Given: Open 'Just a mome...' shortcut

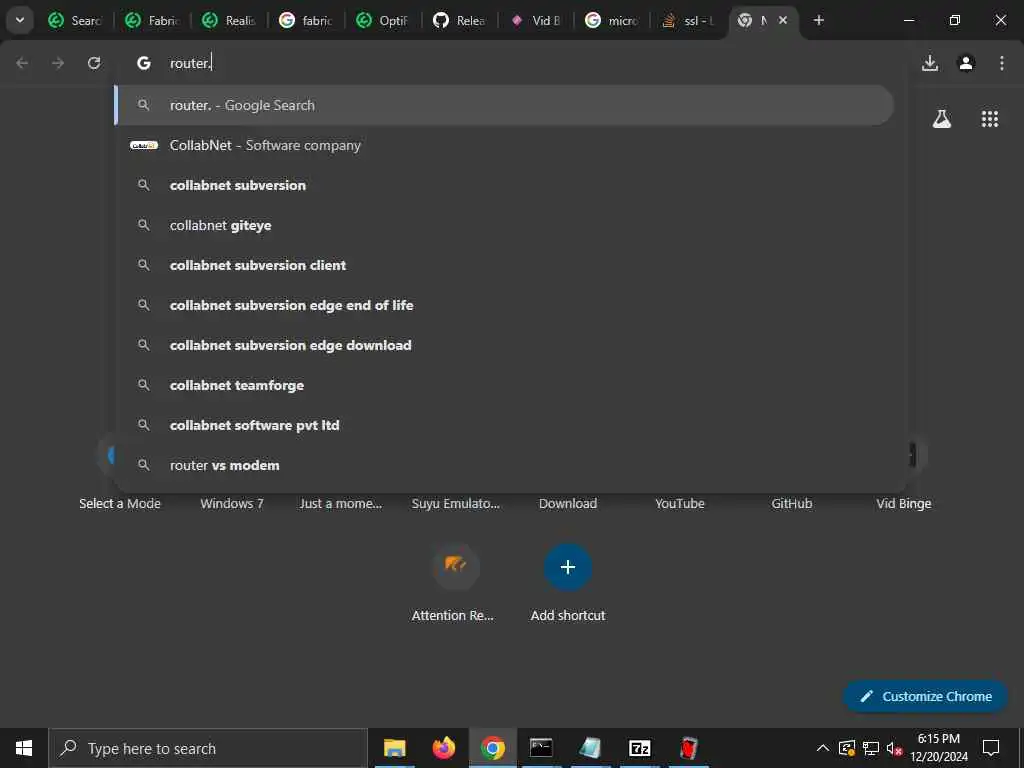Looking at the screenshot, I should click(340, 504).
